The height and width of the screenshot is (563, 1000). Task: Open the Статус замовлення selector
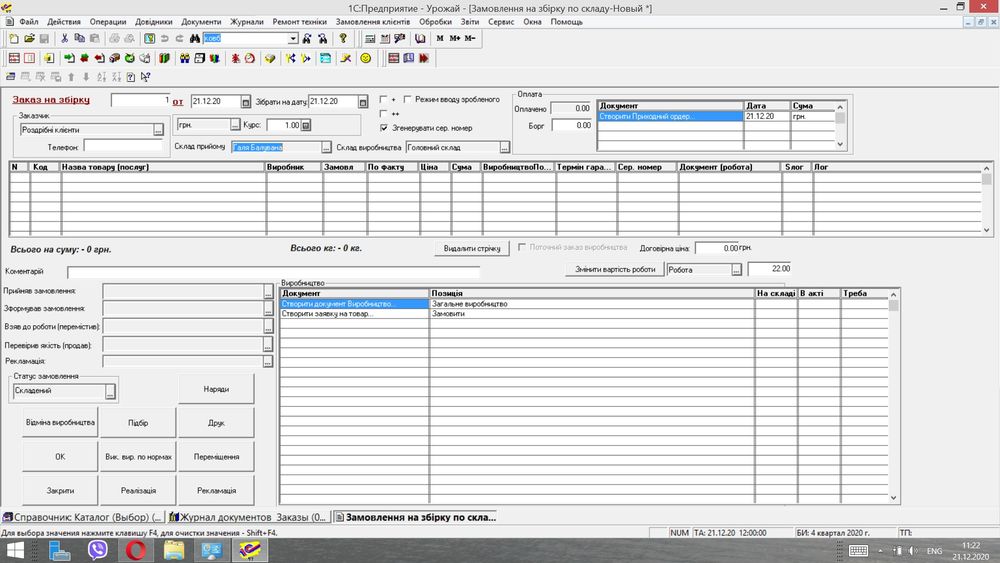(x=110, y=391)
